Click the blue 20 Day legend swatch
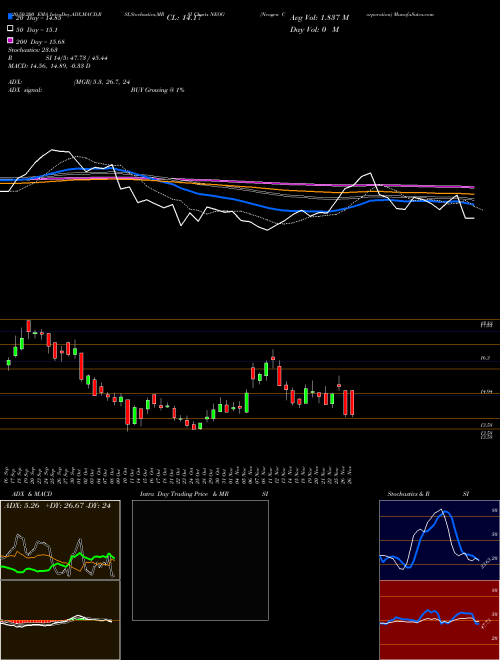500x660 pixels. click(10, 17)
